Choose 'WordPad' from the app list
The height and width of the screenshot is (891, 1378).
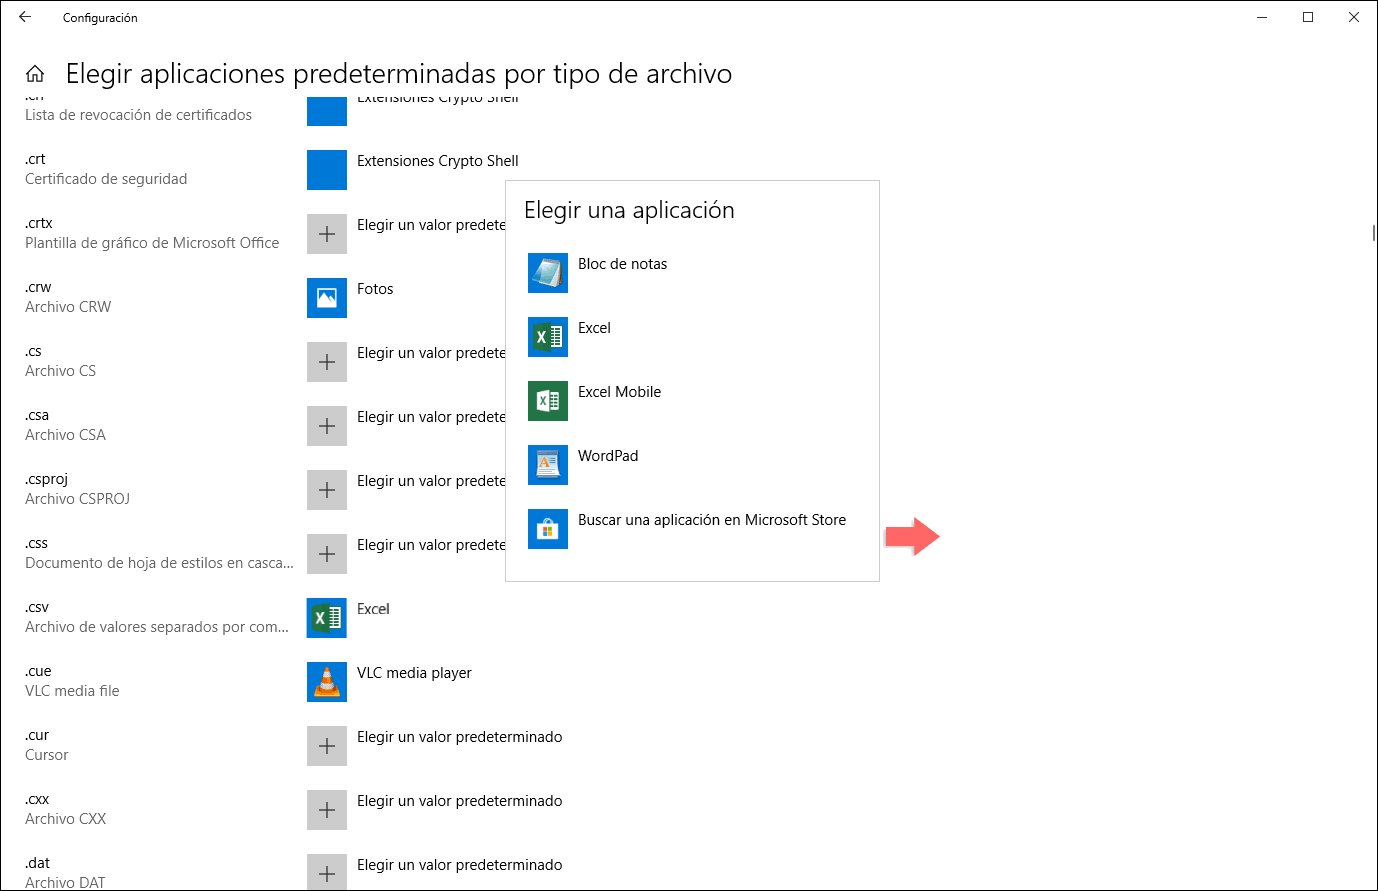(x=608, y=456)
